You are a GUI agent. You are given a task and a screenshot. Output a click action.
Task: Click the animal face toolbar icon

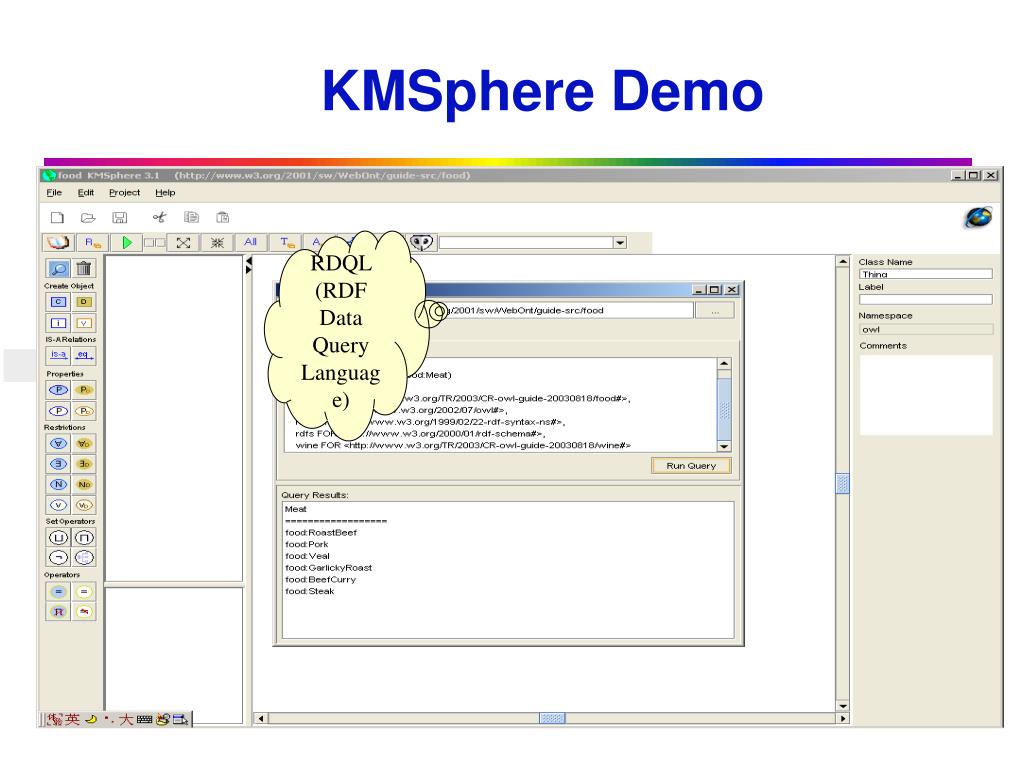pyautogui.click(x=422, y=242)
